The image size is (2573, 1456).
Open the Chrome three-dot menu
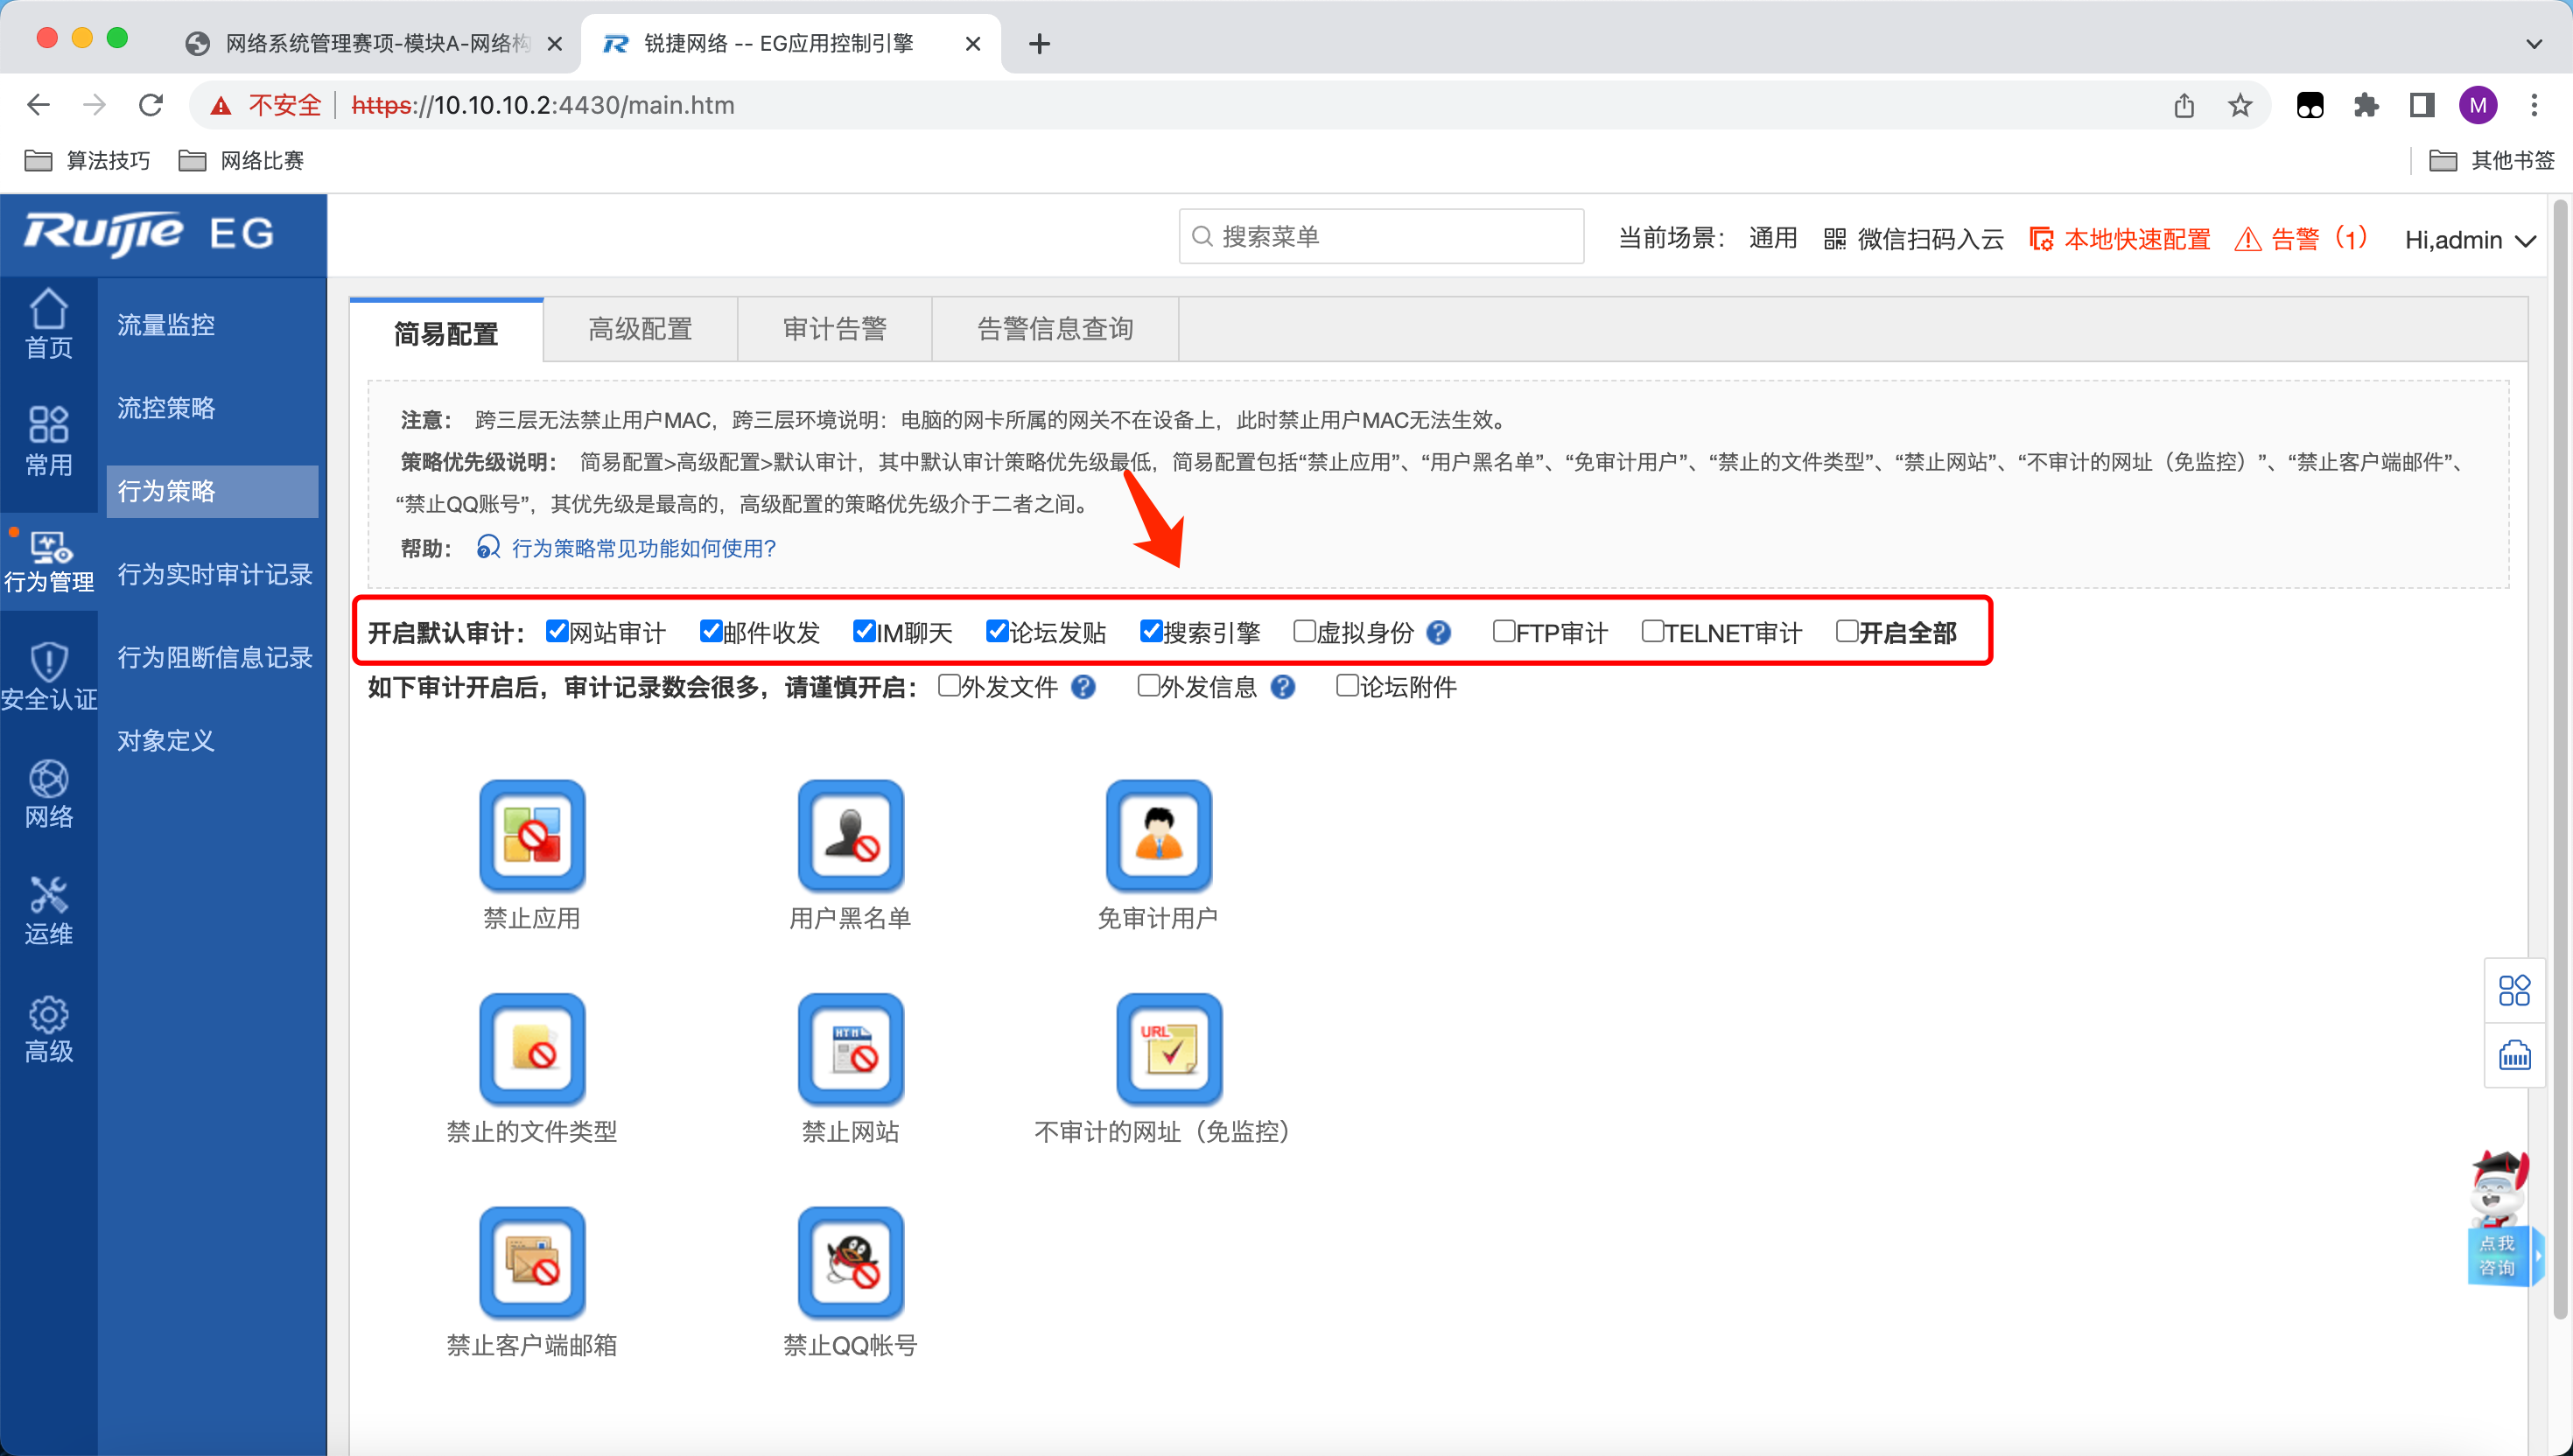coord(2533,105)
